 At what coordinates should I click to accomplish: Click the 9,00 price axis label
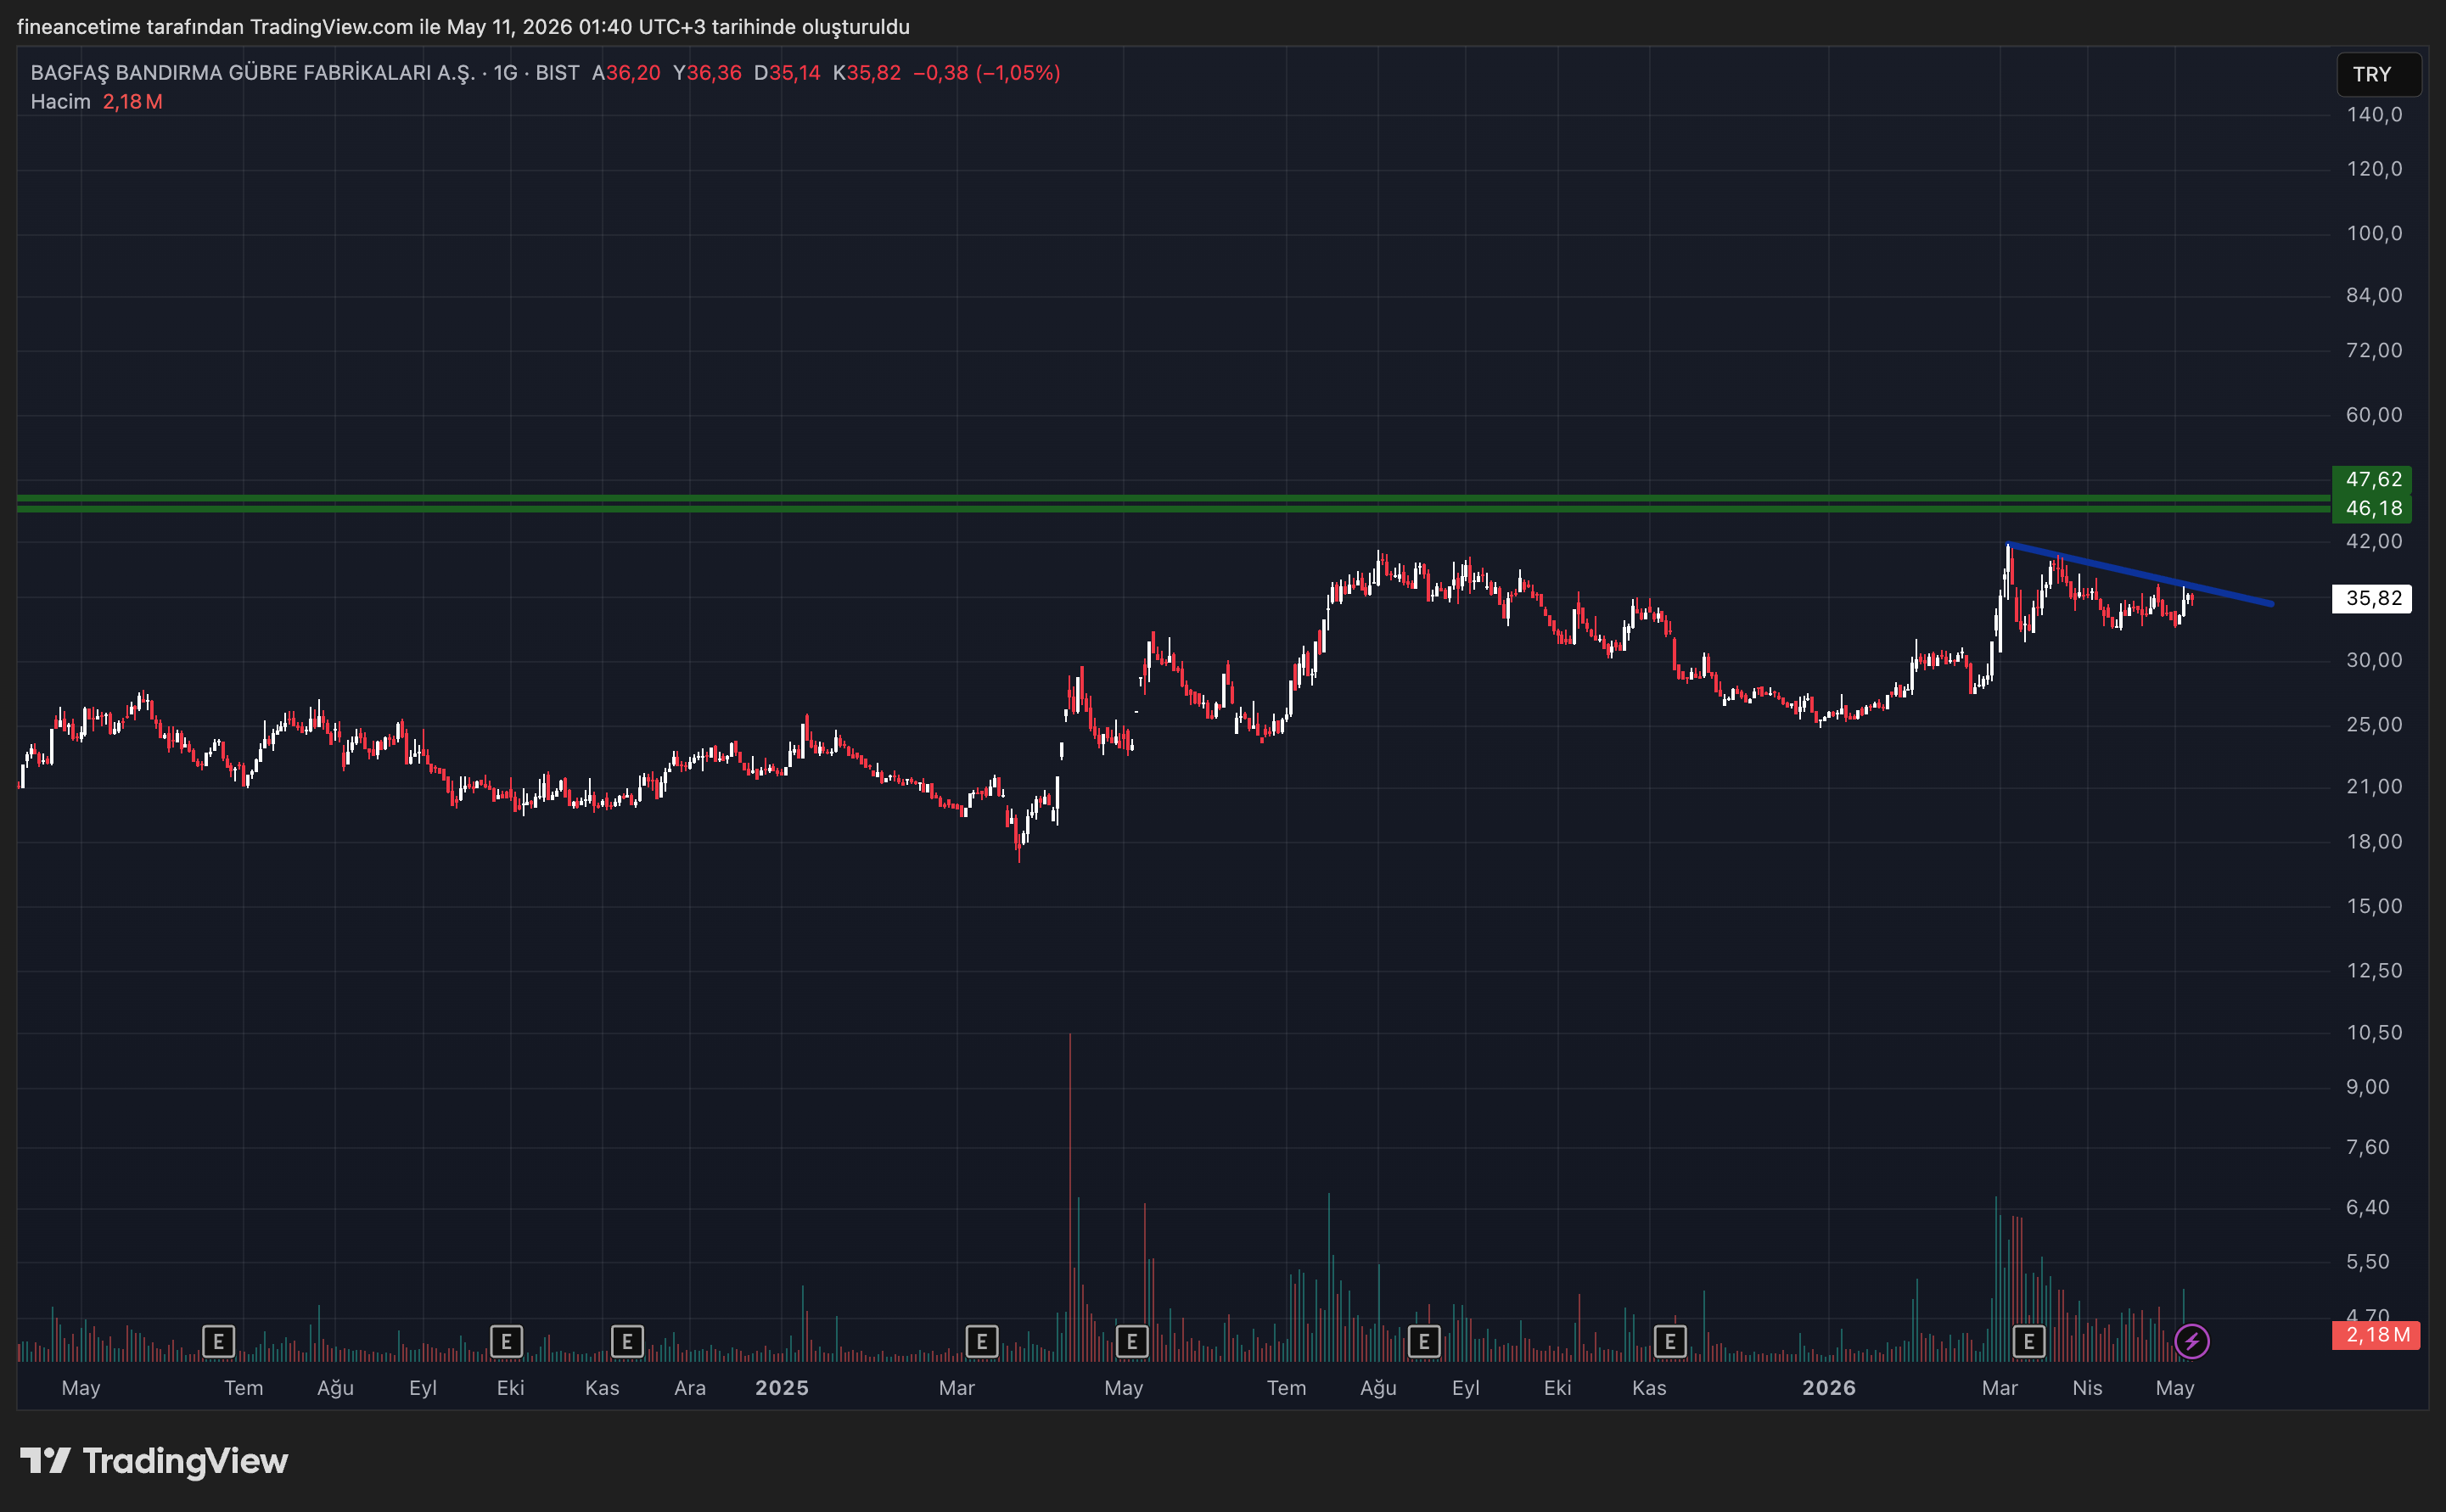[x=2368, y=1088]
